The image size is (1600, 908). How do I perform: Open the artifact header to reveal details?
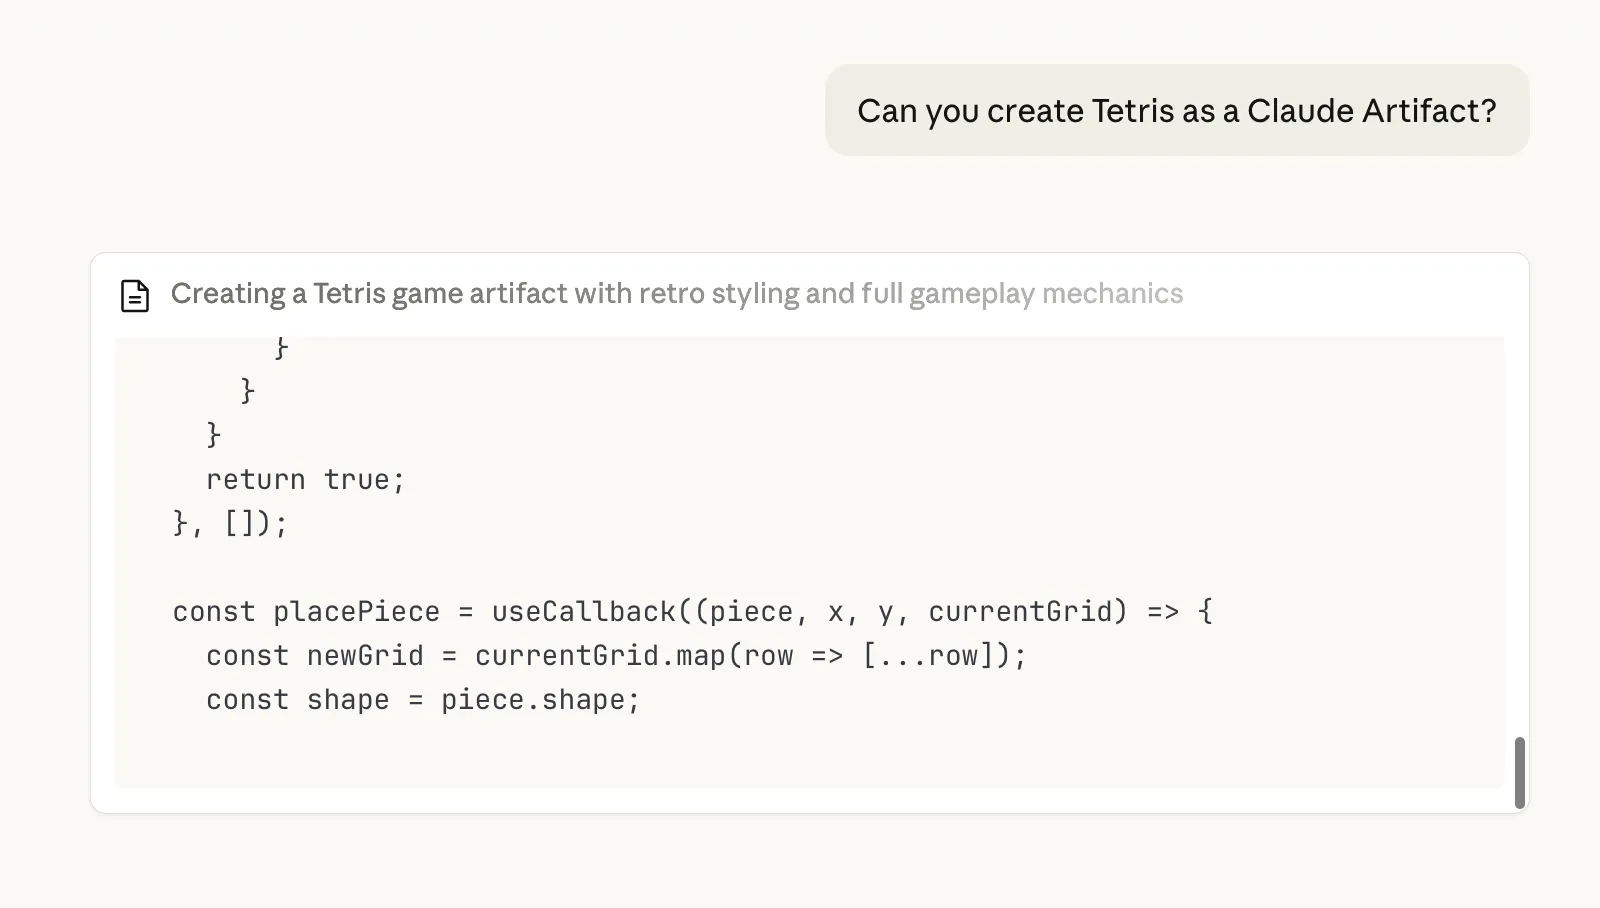pyautogui.click(x=677, y=293)
